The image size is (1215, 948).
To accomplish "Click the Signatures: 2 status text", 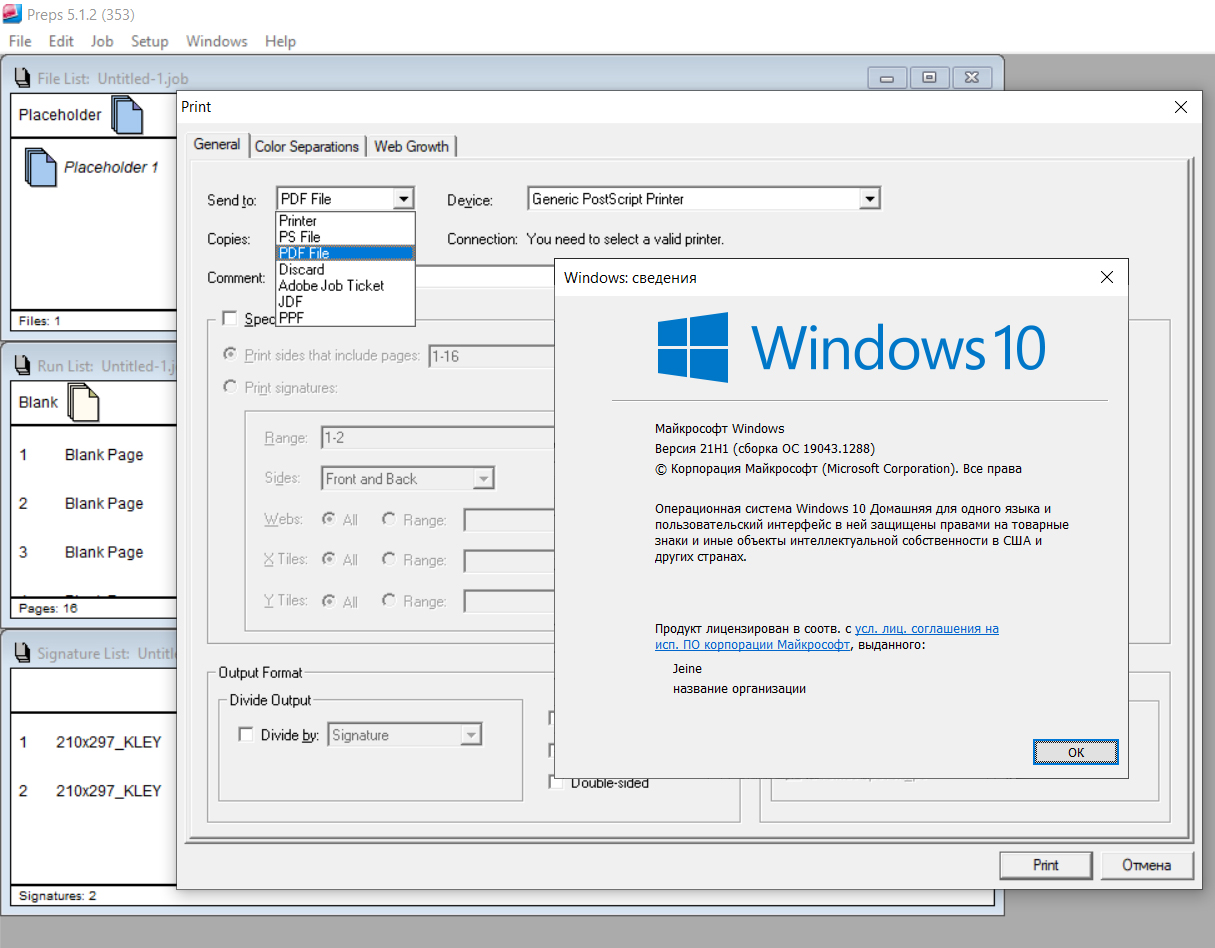I will tap(57, 896).
